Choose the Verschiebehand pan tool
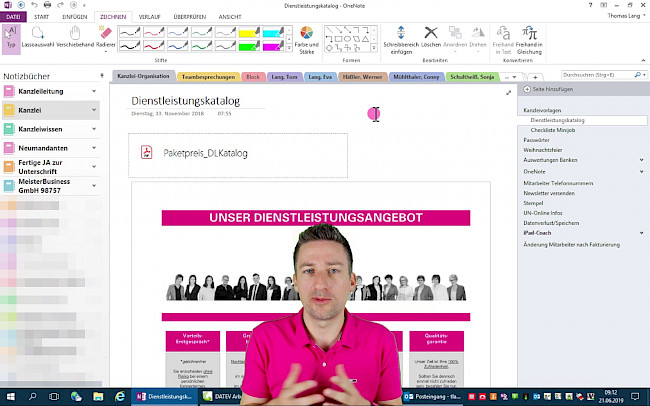Image resolution: width=650 pixels, height=406 pixels. [x=75, y=38]
